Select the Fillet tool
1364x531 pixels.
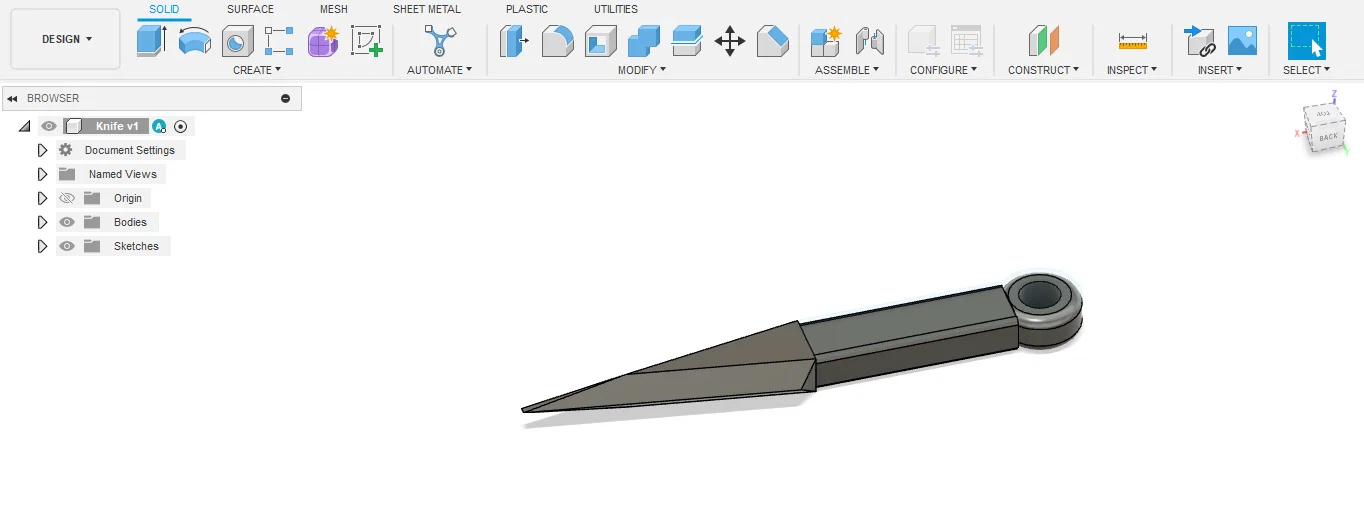(x=557, y=41)
